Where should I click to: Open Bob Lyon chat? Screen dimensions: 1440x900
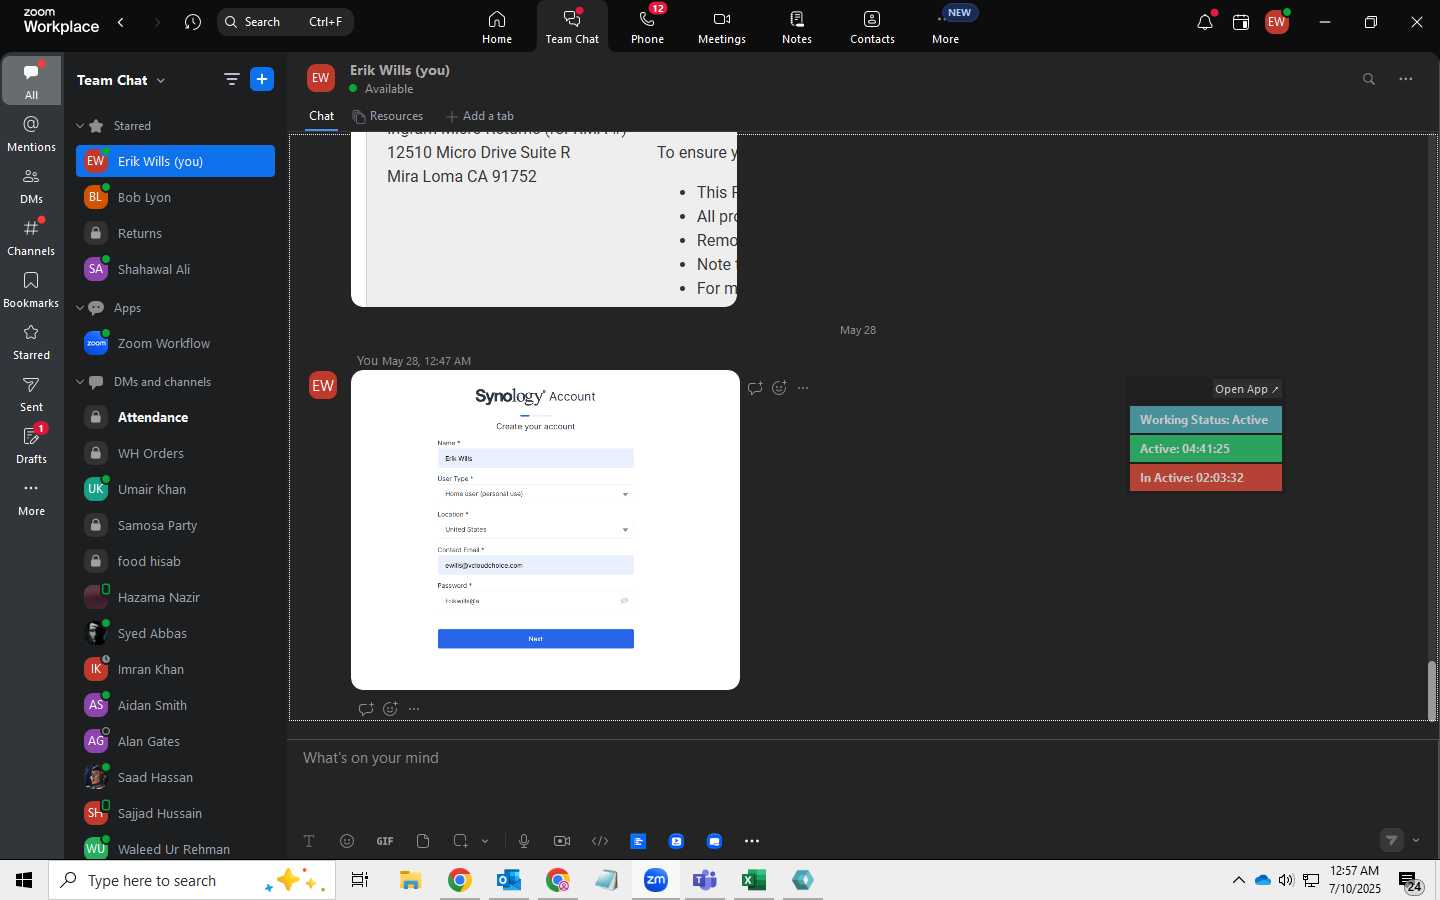click(175, 197)
